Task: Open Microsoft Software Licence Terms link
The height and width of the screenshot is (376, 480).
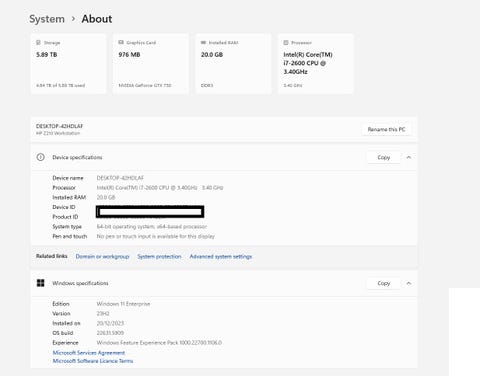Action: (x=93, y=361)
